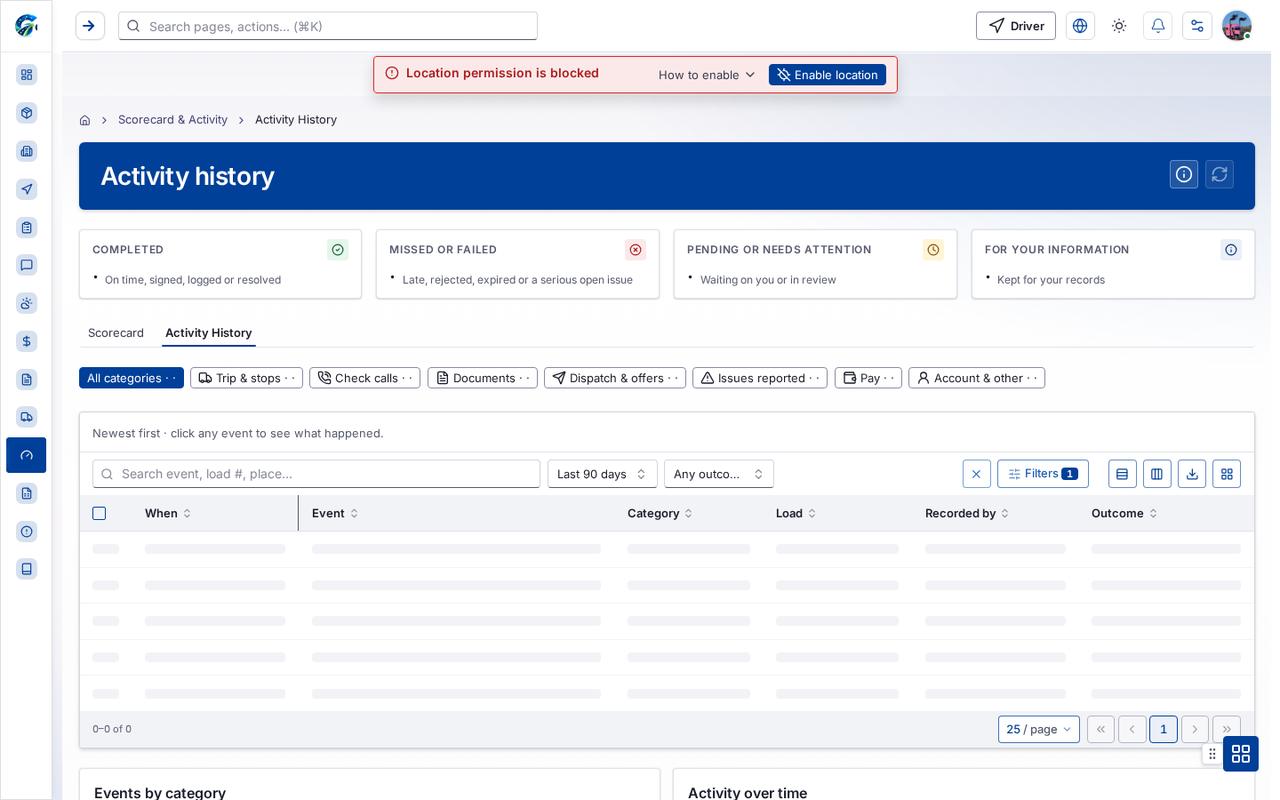Sort by the Outcome column
The width and height of the screenshot is (1280, 800).
click(x=1124, y=513)
